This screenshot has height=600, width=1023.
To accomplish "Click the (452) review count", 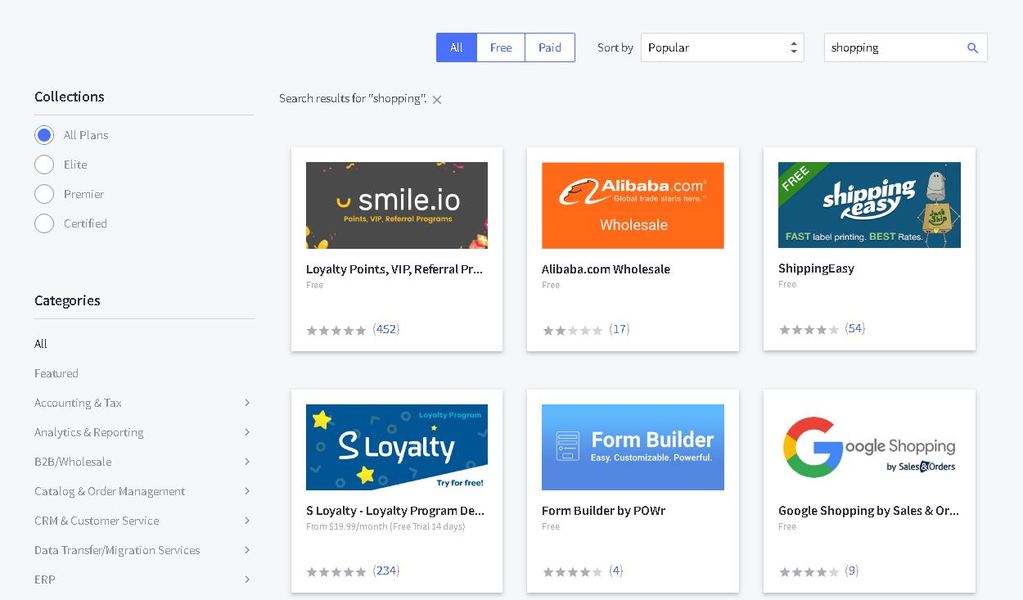I will 386,329.
